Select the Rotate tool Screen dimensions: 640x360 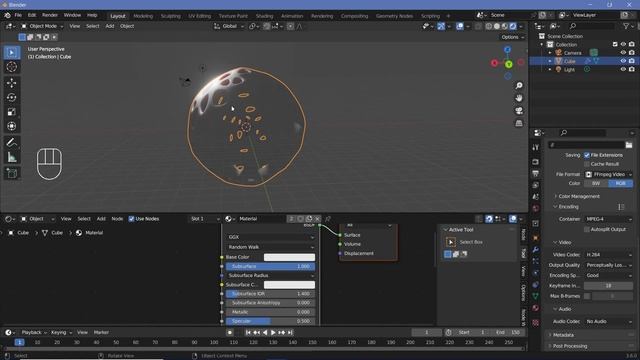(11, 97)
